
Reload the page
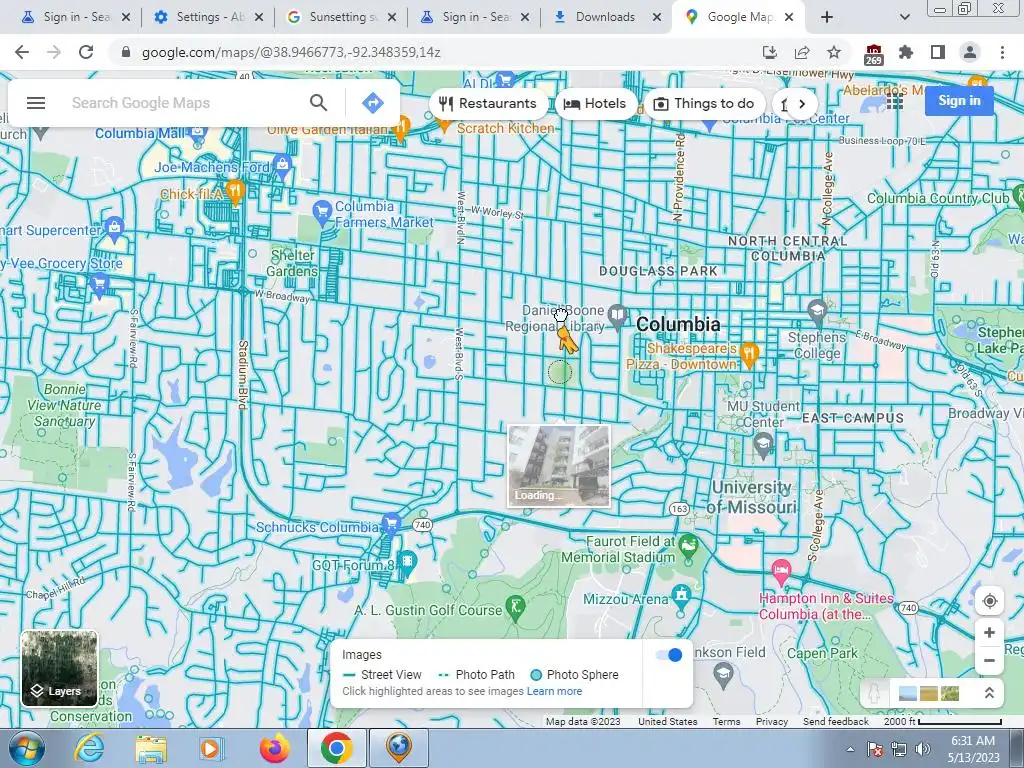[x=86, y=52]
